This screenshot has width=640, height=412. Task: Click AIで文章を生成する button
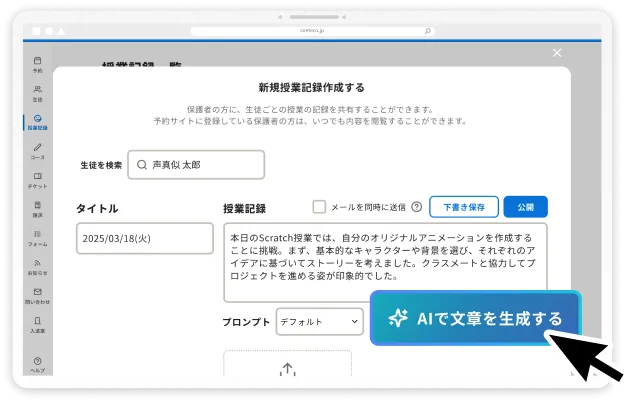click(x=475, y=318)
